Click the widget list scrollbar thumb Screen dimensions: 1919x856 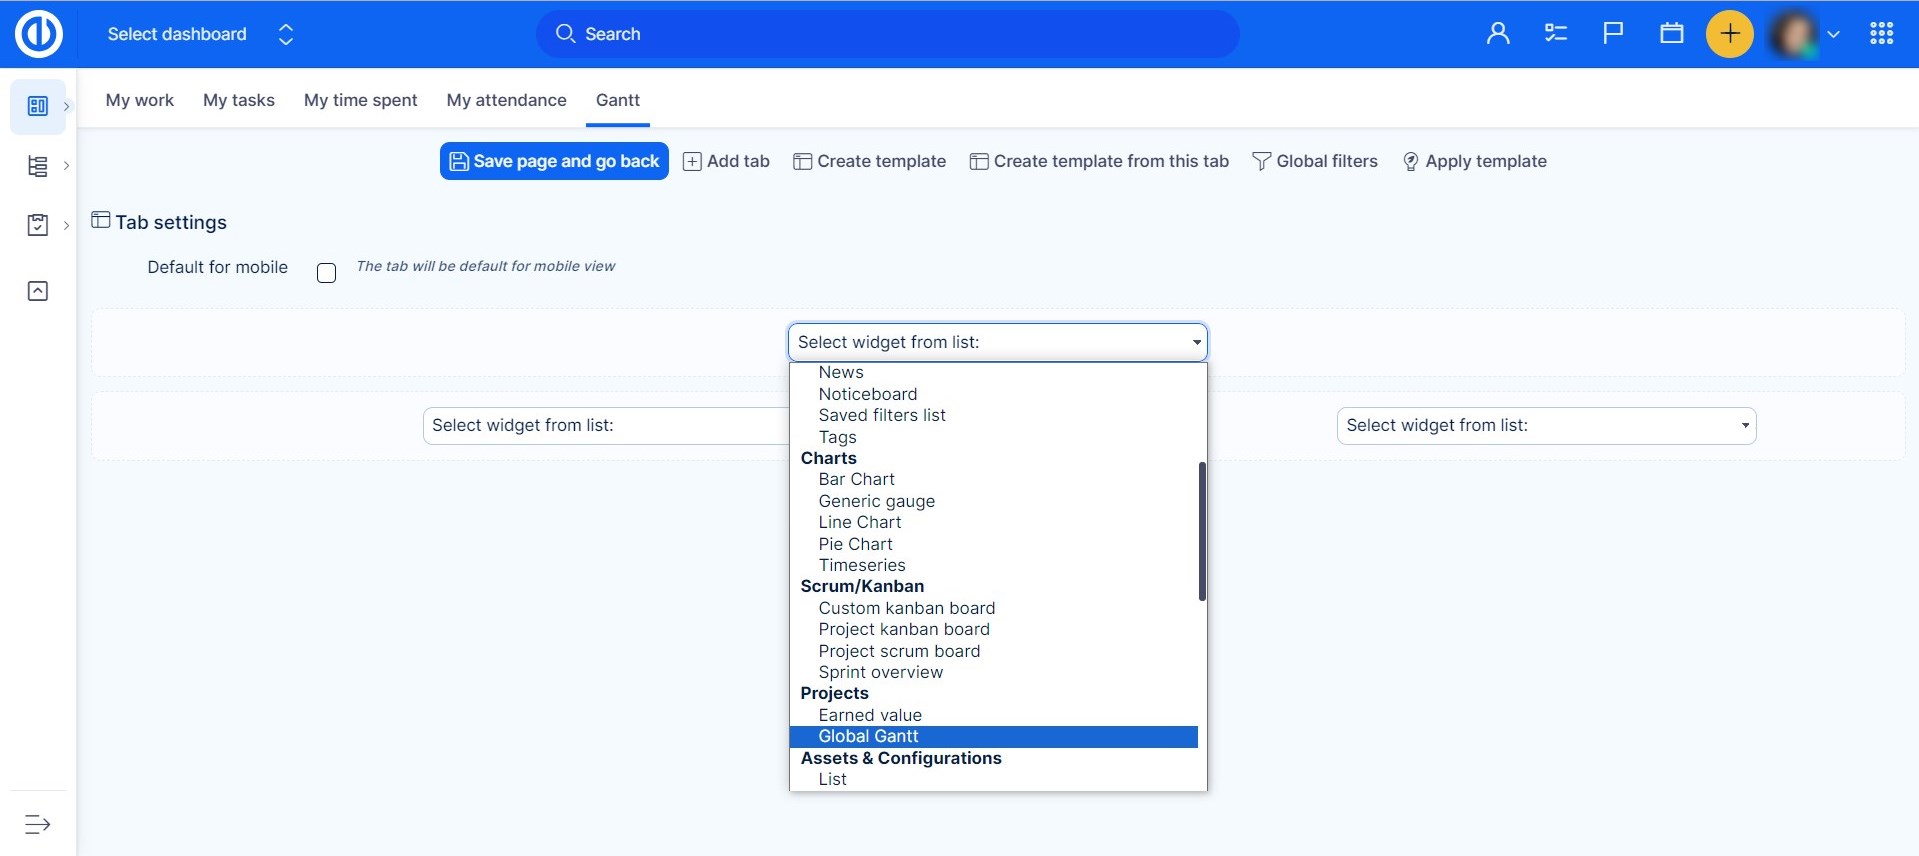pos(1202,530)
